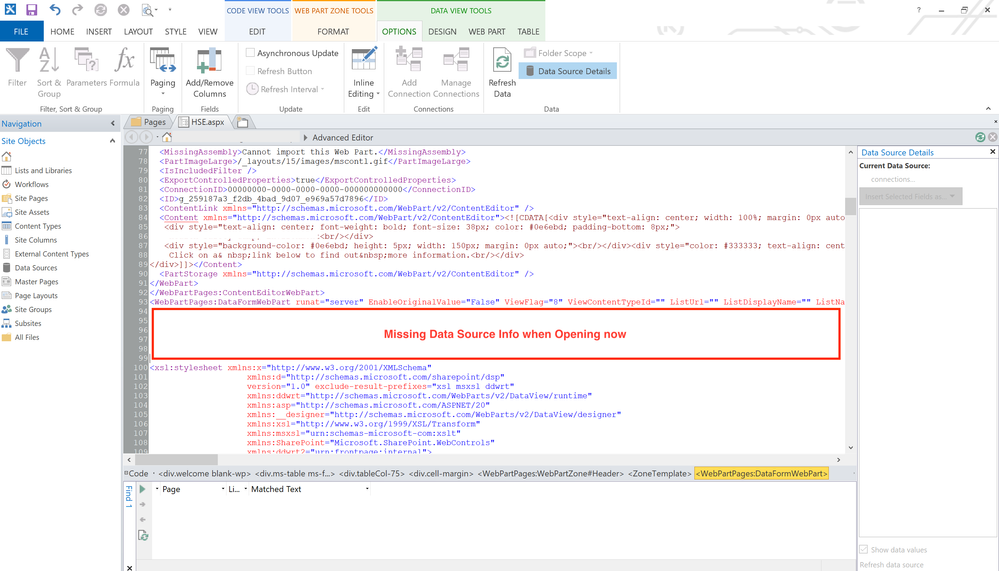Image resolution: width=999 pixels, height=571 pixels.
Task: Select the ZoneTemplate tag breadcrumb
Action: [x=659, y=473]
